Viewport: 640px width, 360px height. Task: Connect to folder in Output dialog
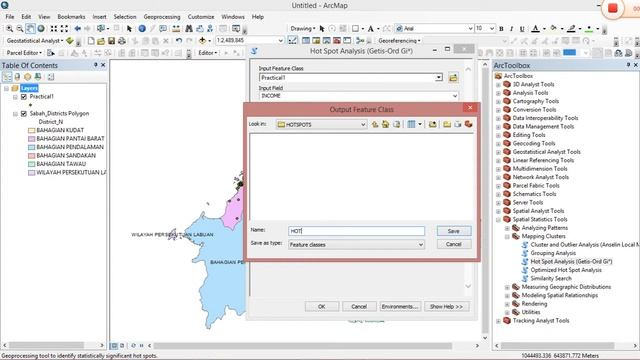[432, 124]
